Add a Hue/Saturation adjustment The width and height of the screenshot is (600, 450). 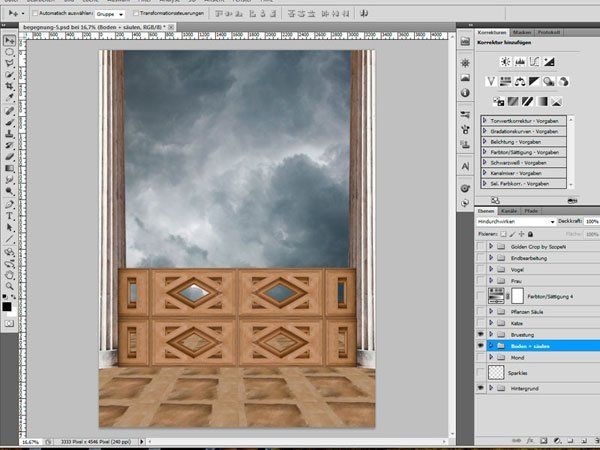point(505,82)
